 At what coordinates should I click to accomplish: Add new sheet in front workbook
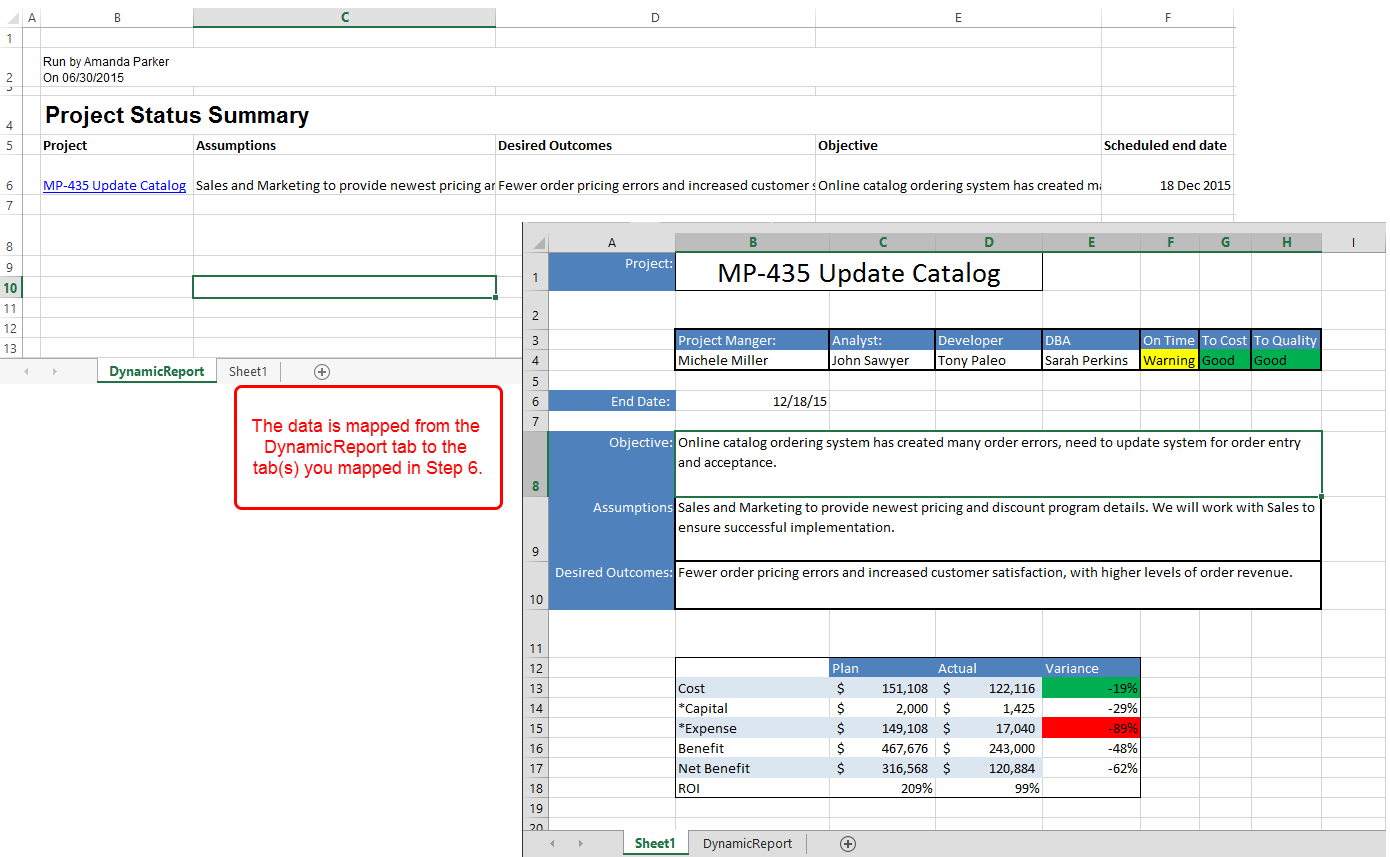[848, 844]
